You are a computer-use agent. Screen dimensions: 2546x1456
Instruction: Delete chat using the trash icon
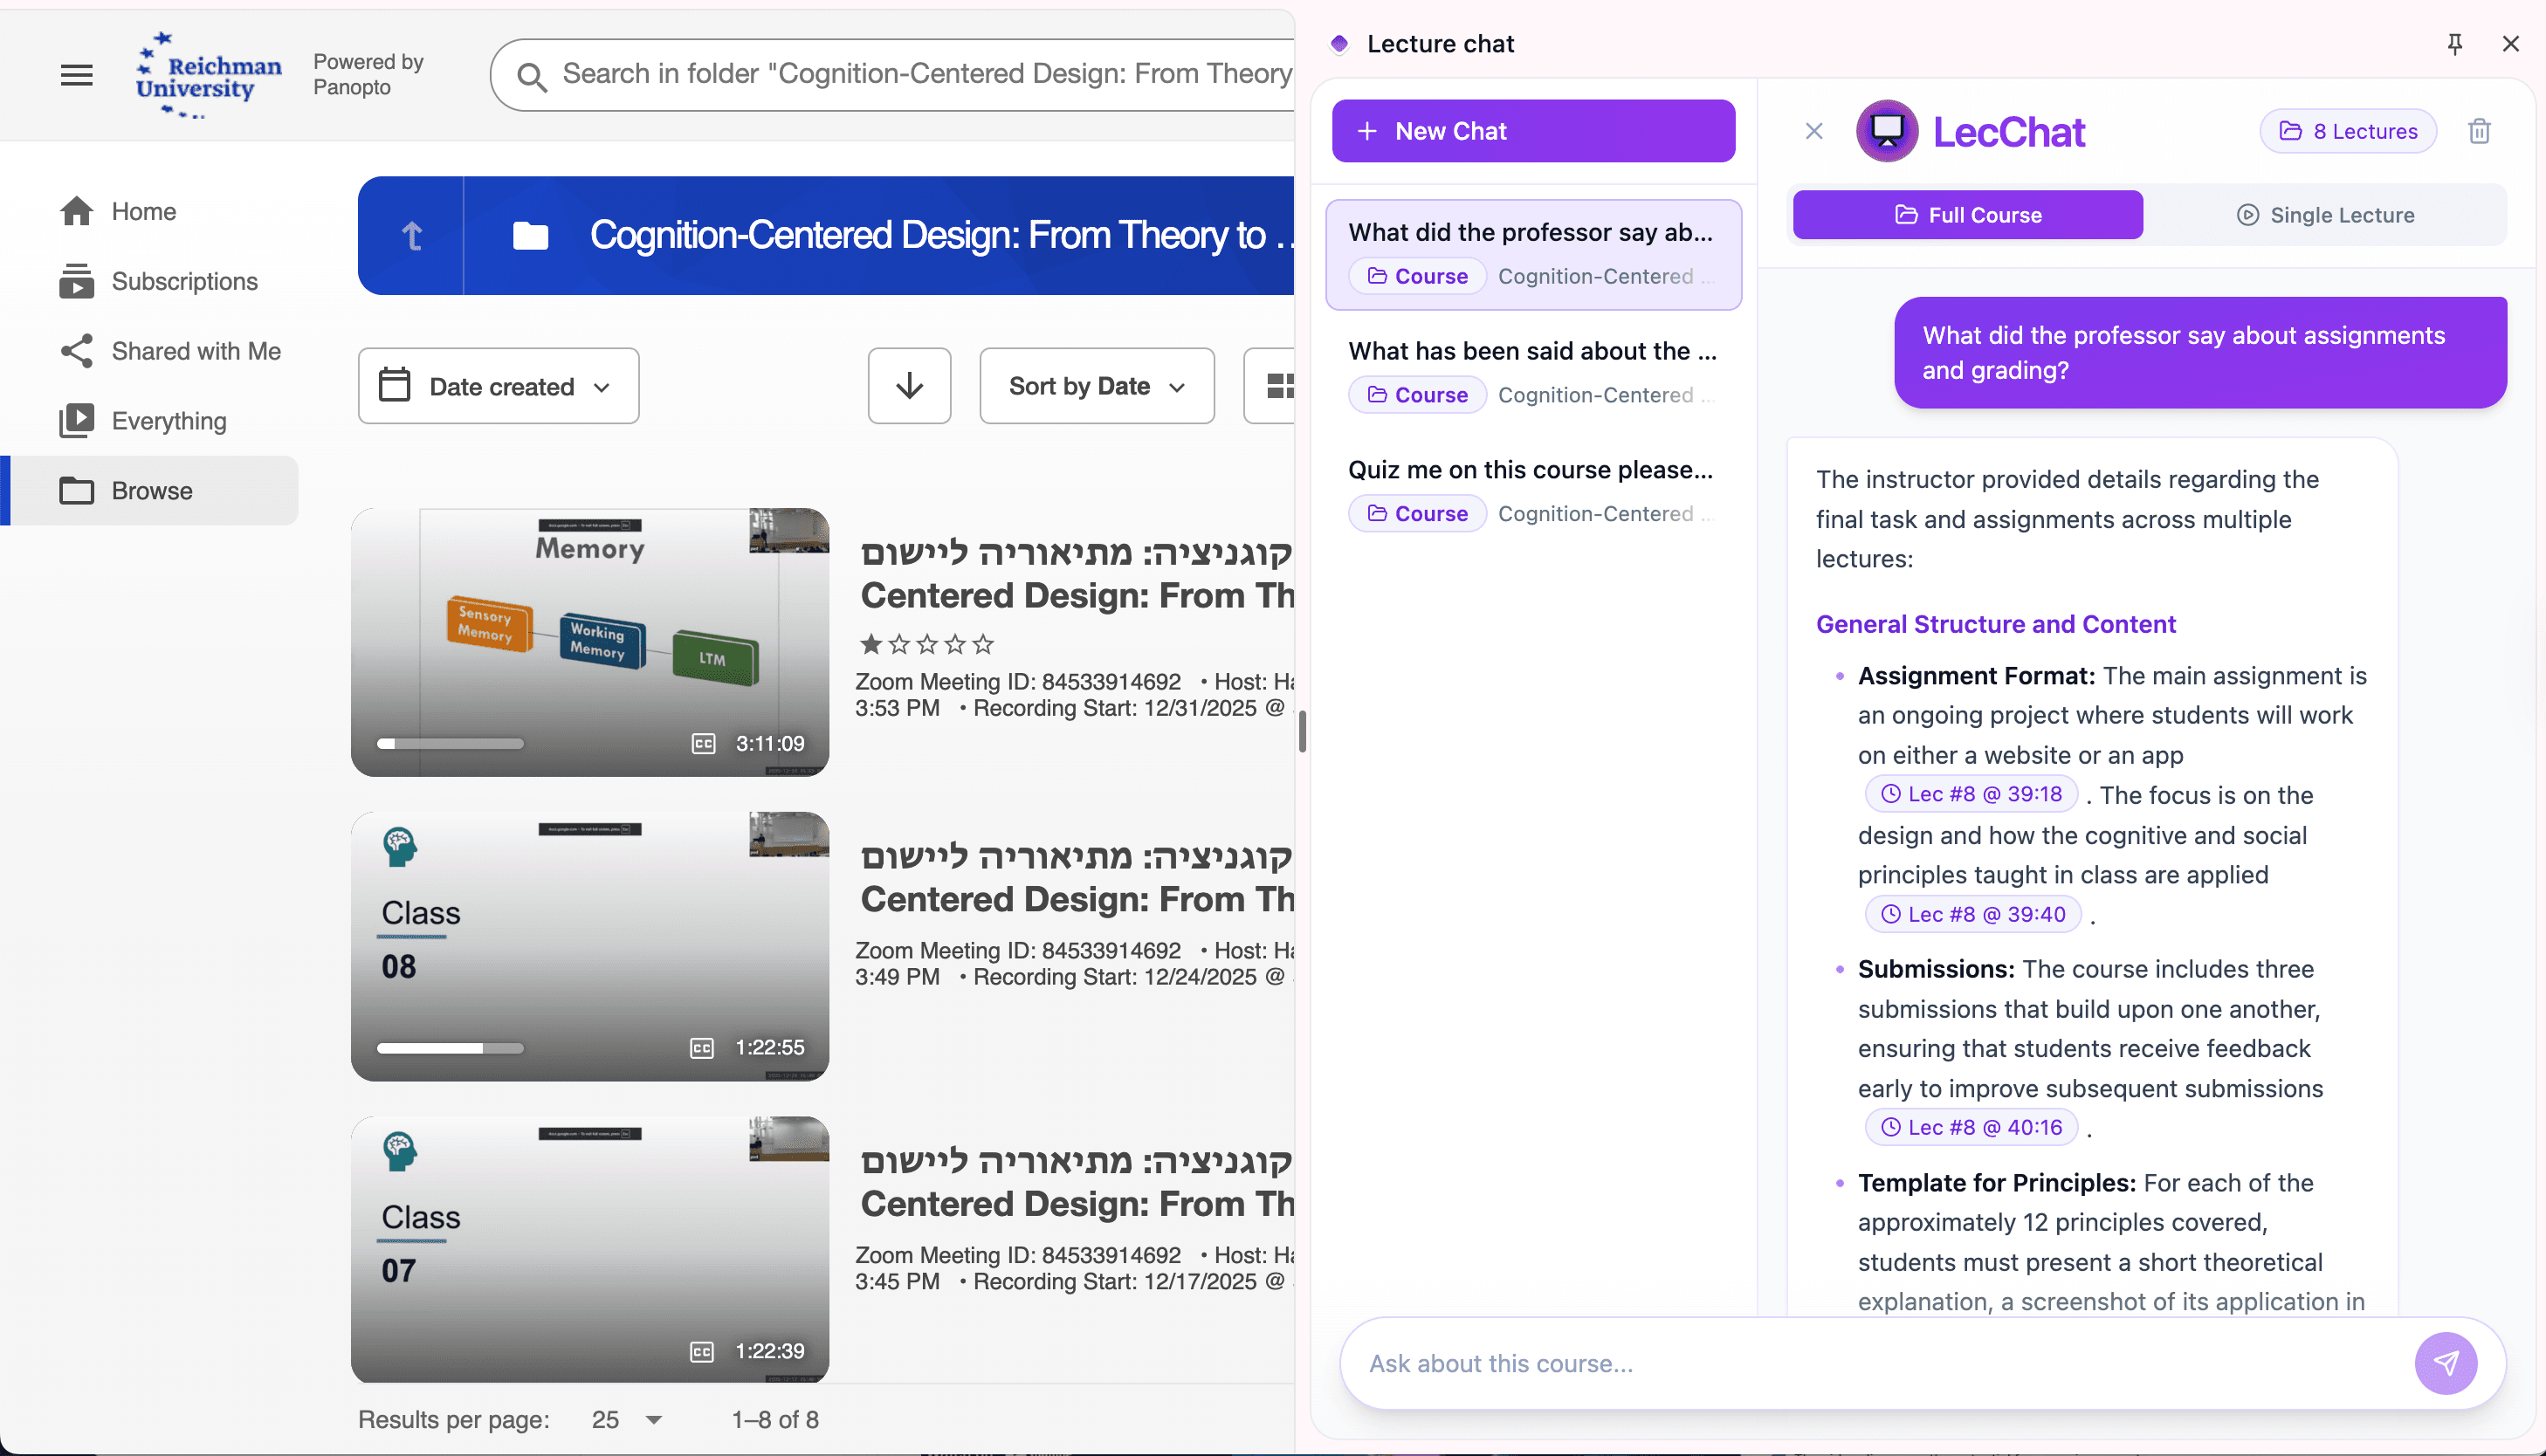pos(2478,131)
